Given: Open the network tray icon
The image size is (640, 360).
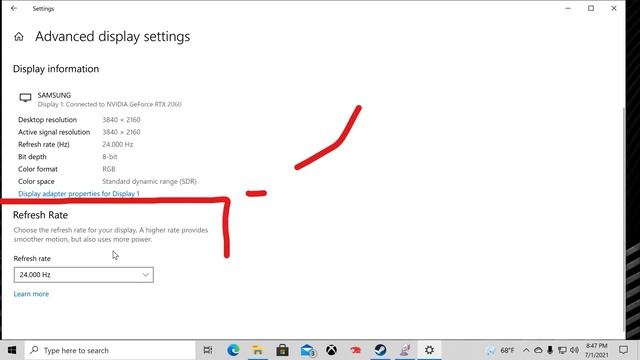Looking at the screenshot, I should click(562, 350).
